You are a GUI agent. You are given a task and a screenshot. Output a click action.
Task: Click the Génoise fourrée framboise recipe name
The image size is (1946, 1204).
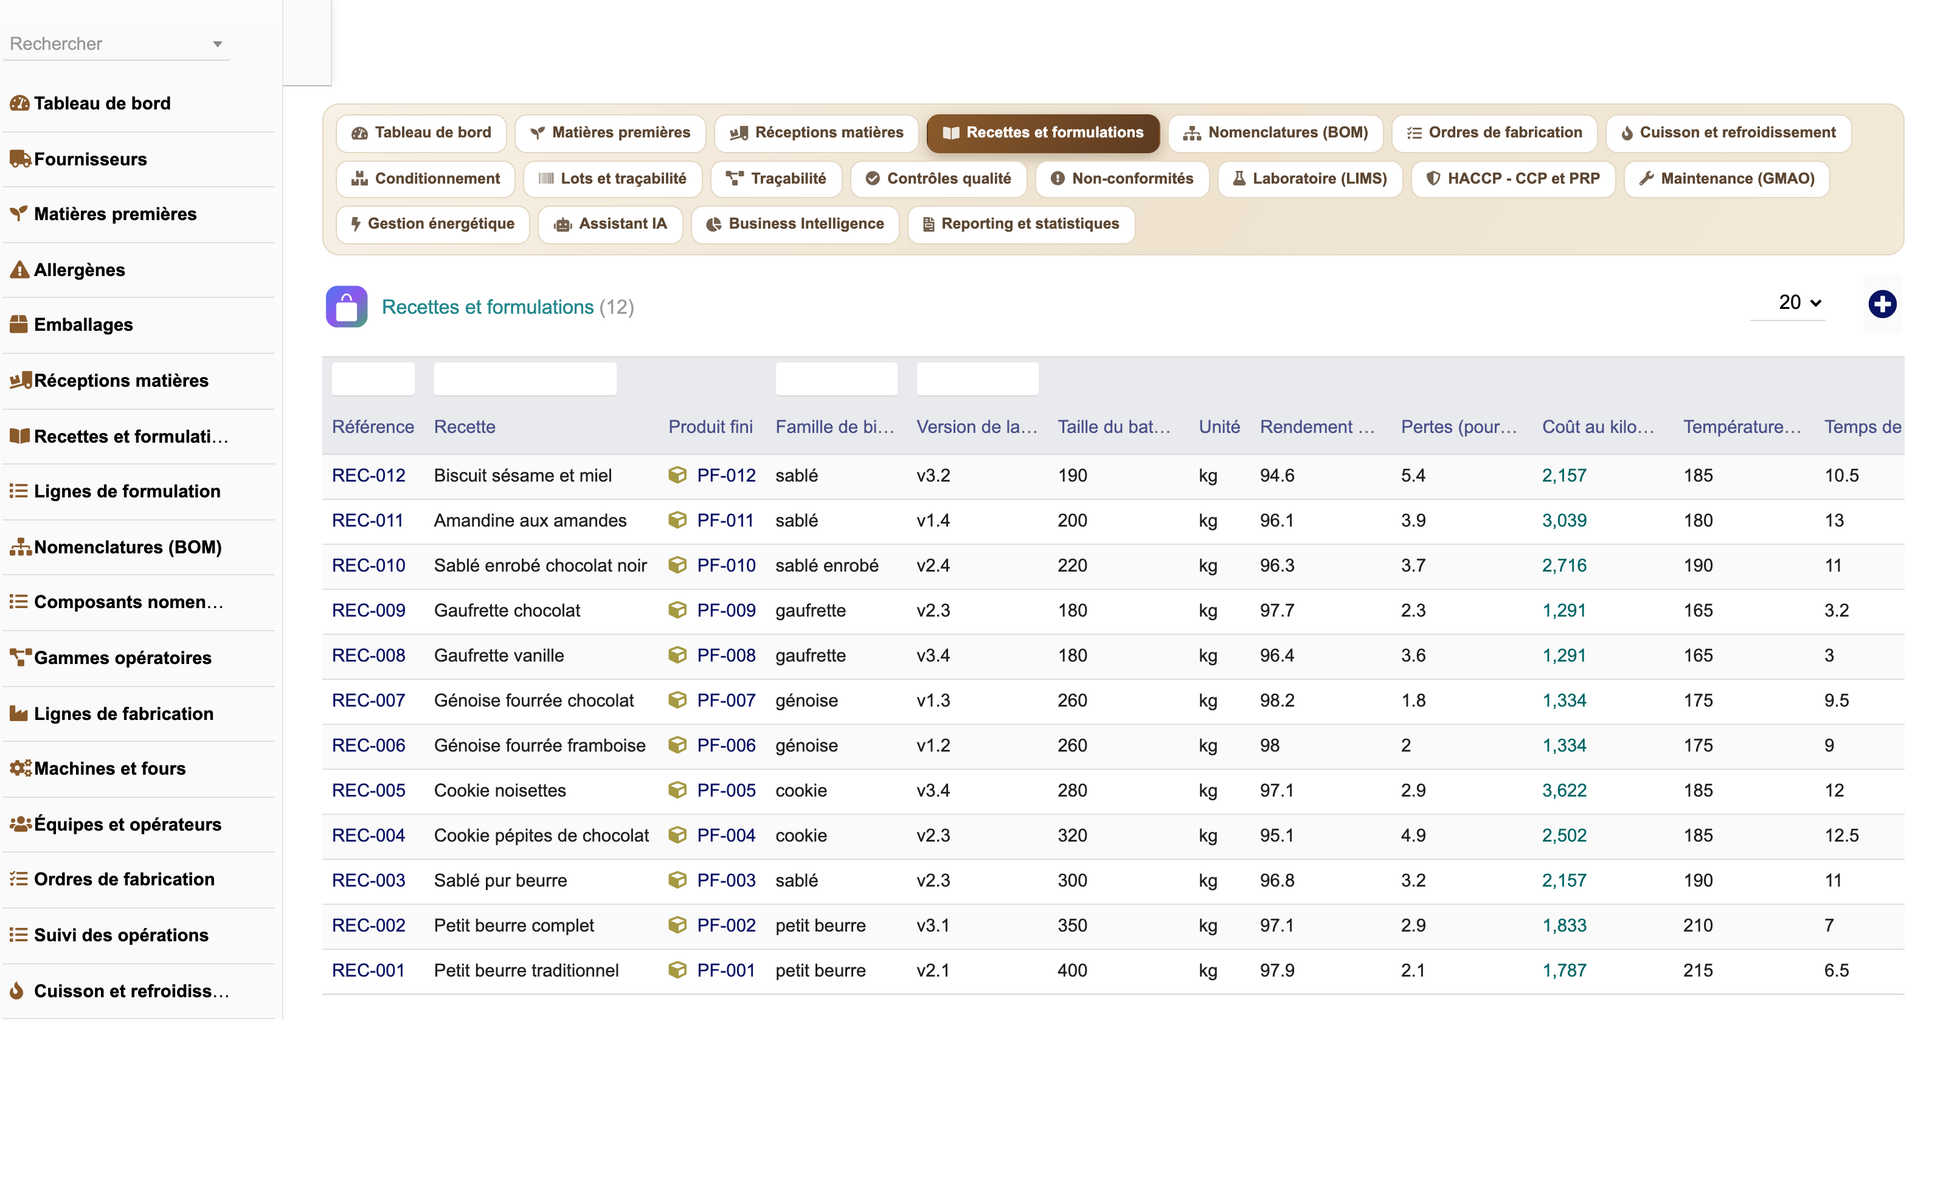(x=540, y=746)
